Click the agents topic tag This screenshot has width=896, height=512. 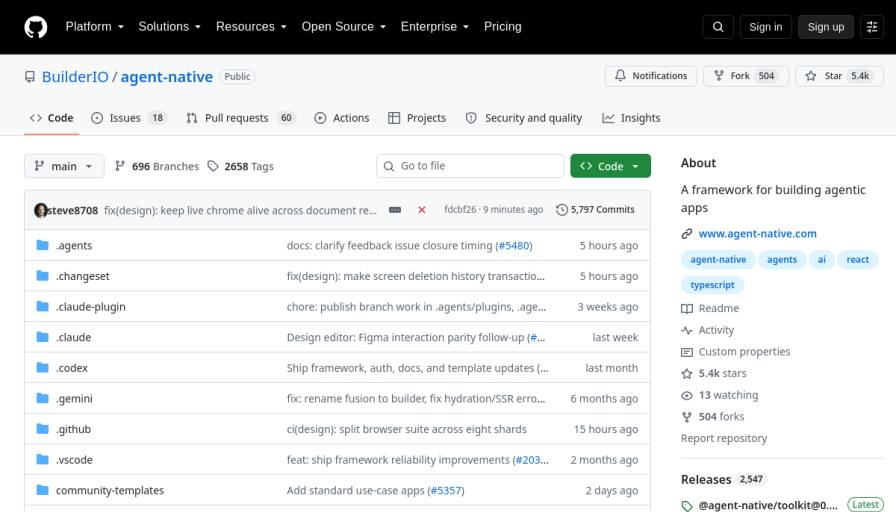tap(782, 259)
